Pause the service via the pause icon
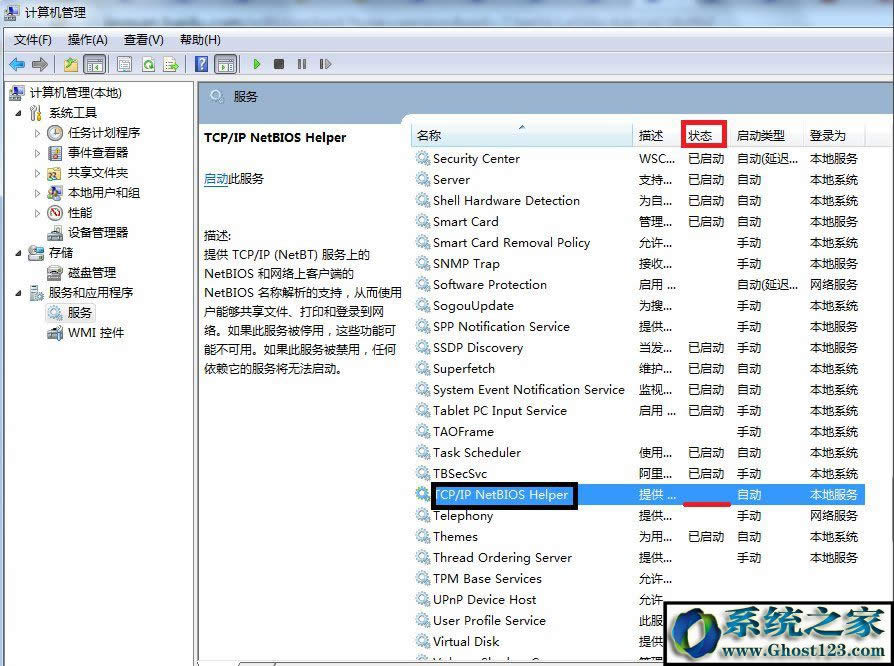This screenshot has width=894, height=666. pyautogui.click(x=304, y=63)
